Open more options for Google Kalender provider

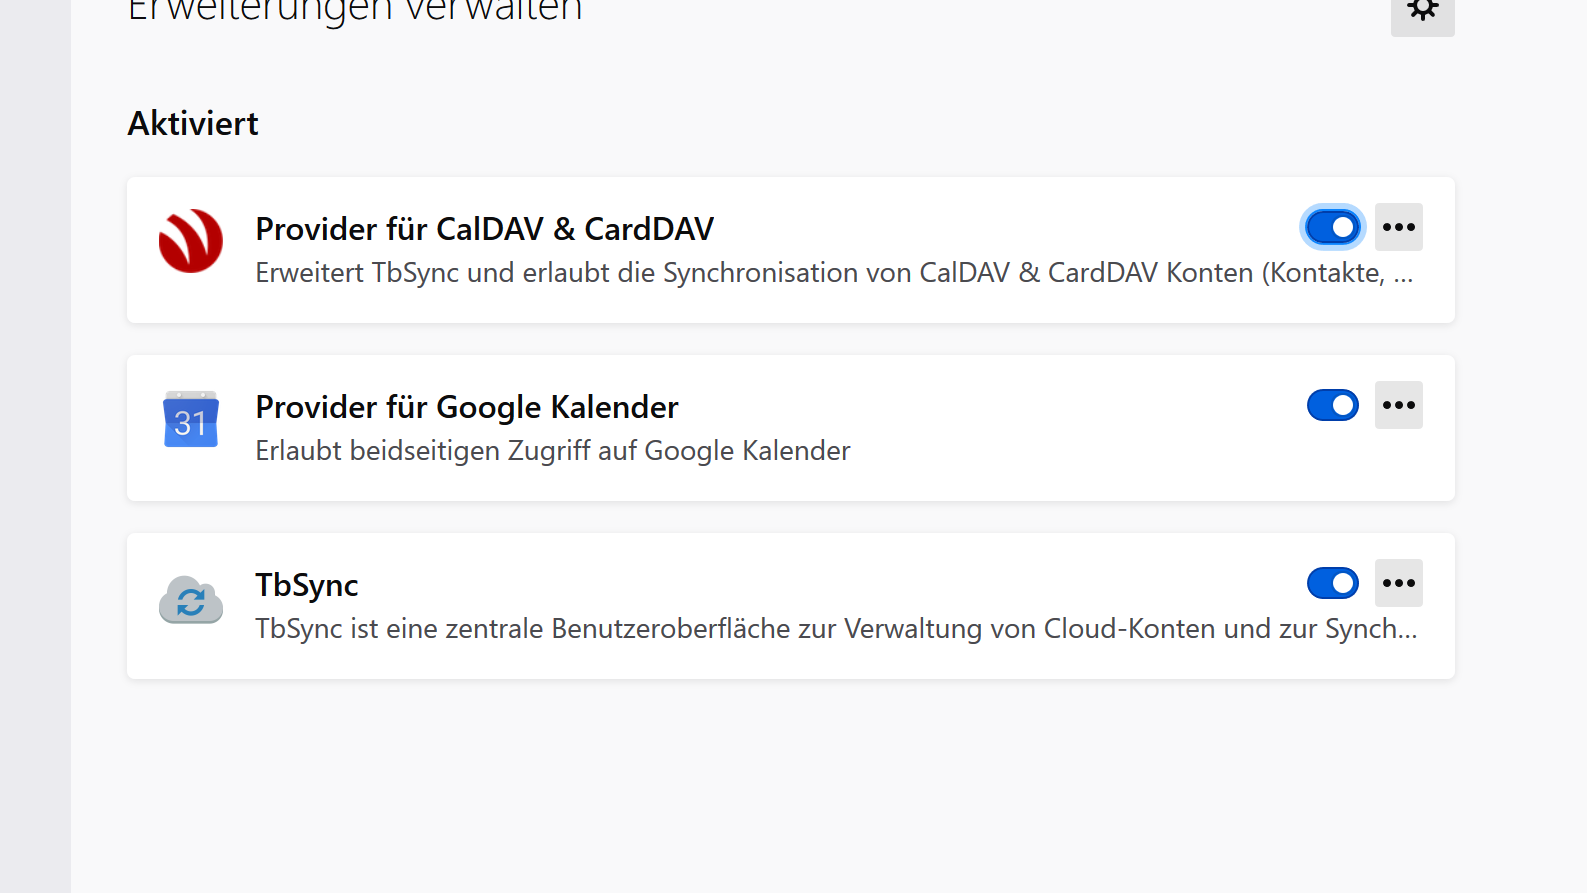tap(1399, 405)
